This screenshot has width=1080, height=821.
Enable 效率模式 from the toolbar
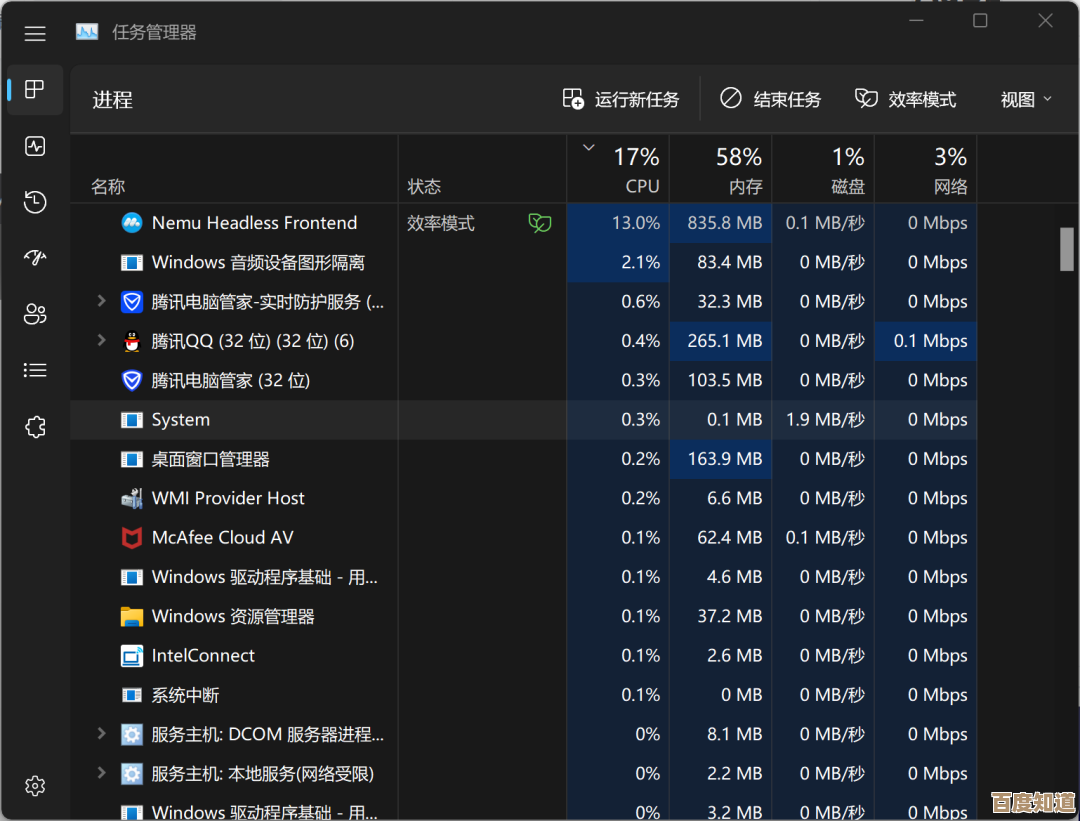905,99
